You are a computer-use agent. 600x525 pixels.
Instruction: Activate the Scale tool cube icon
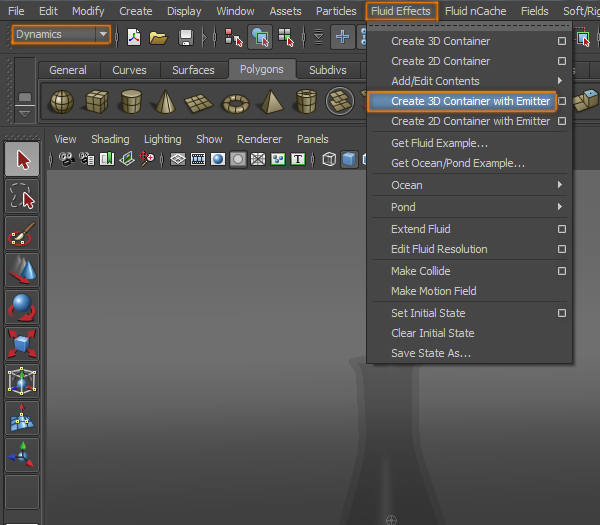[x=23, y=344]
